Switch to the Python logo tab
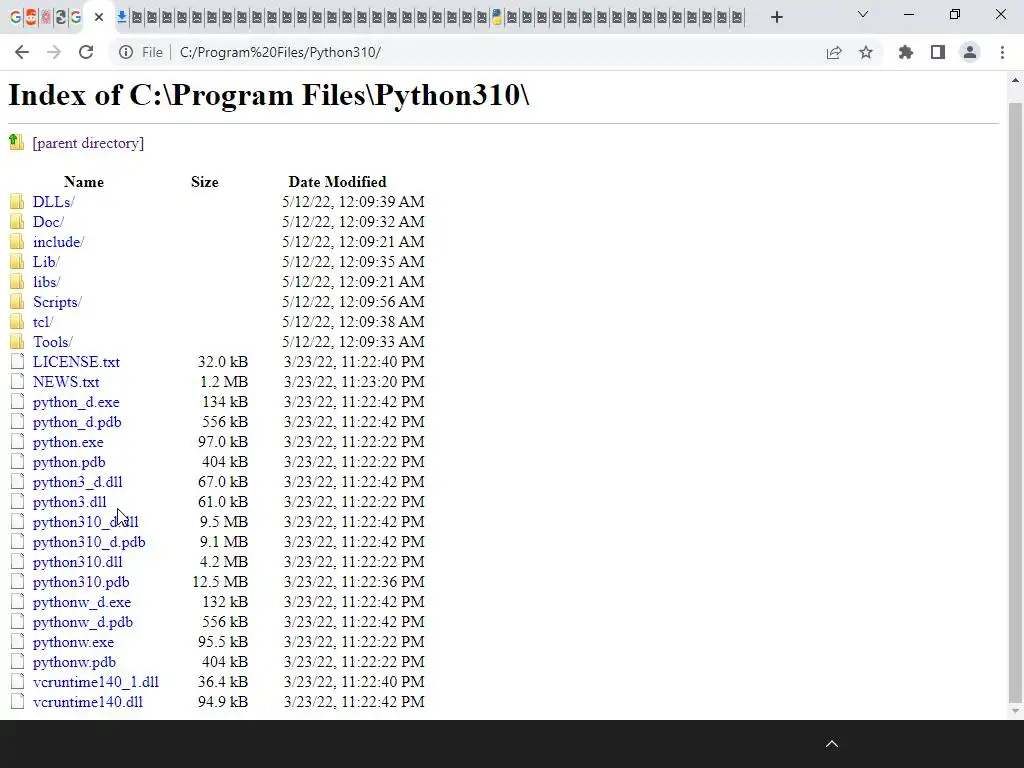Viewport: 1024px width, 768px height. (x=497, y=18)
